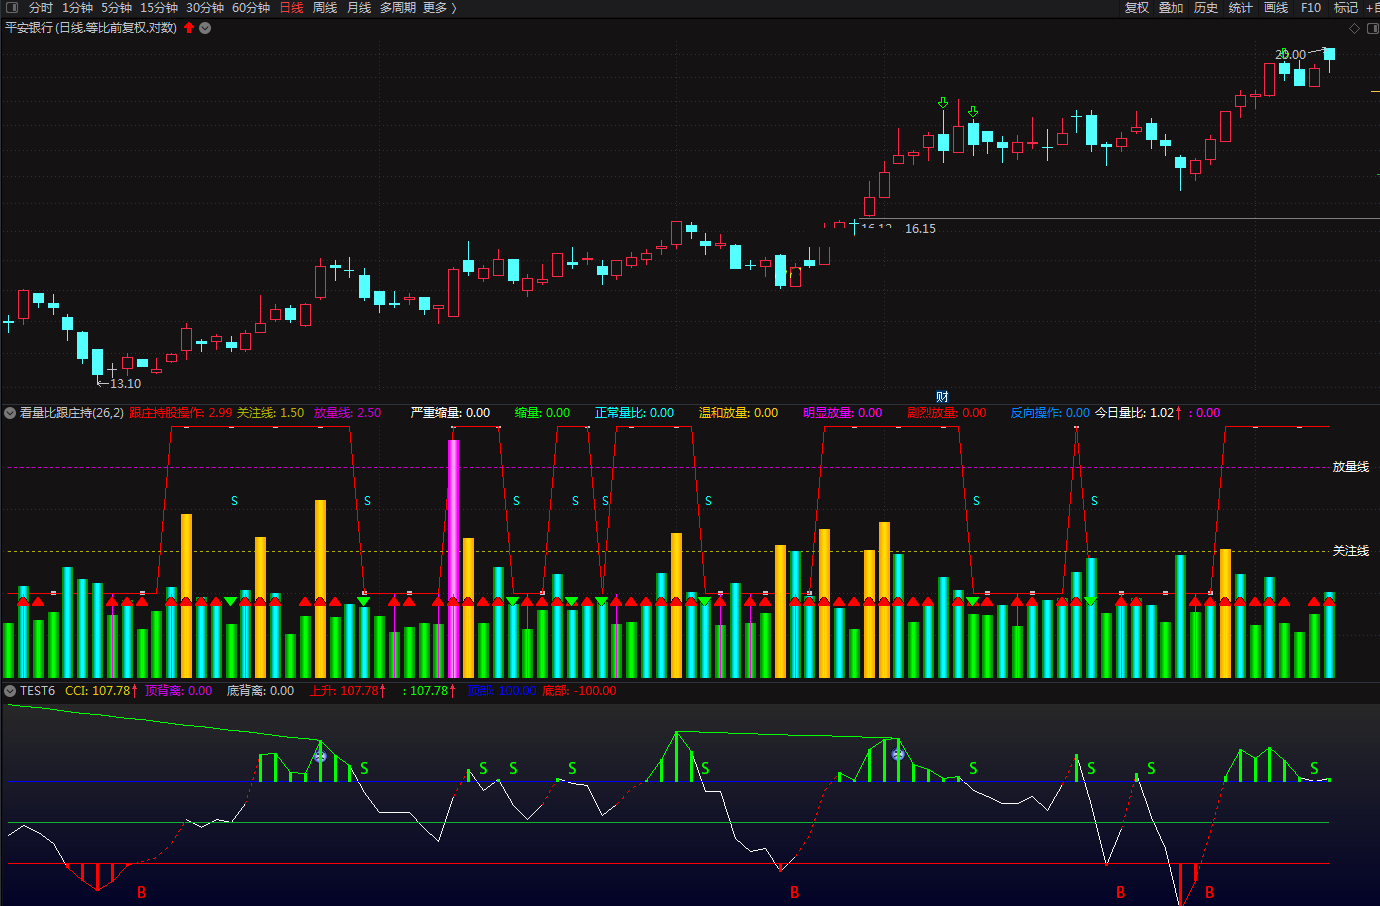Screen dimensions: 1380x906
Task: Click the 标记 mark button
Action: tap(1346, 8)
